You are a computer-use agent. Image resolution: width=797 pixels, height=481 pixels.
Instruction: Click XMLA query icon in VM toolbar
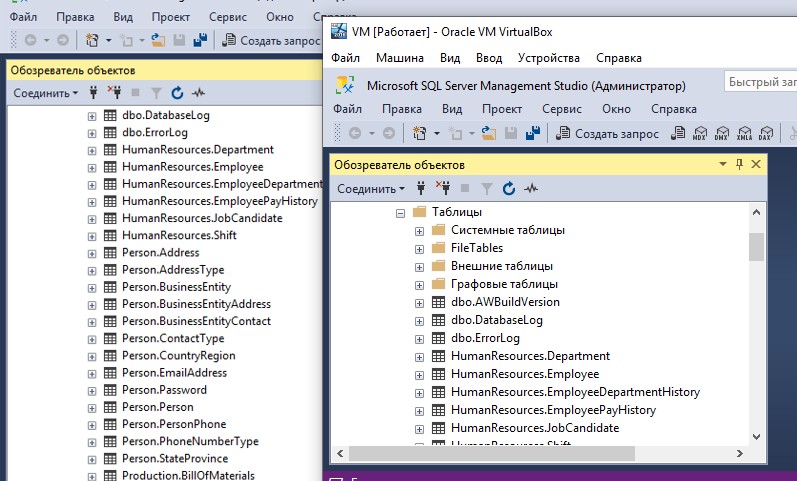(744, 133)
